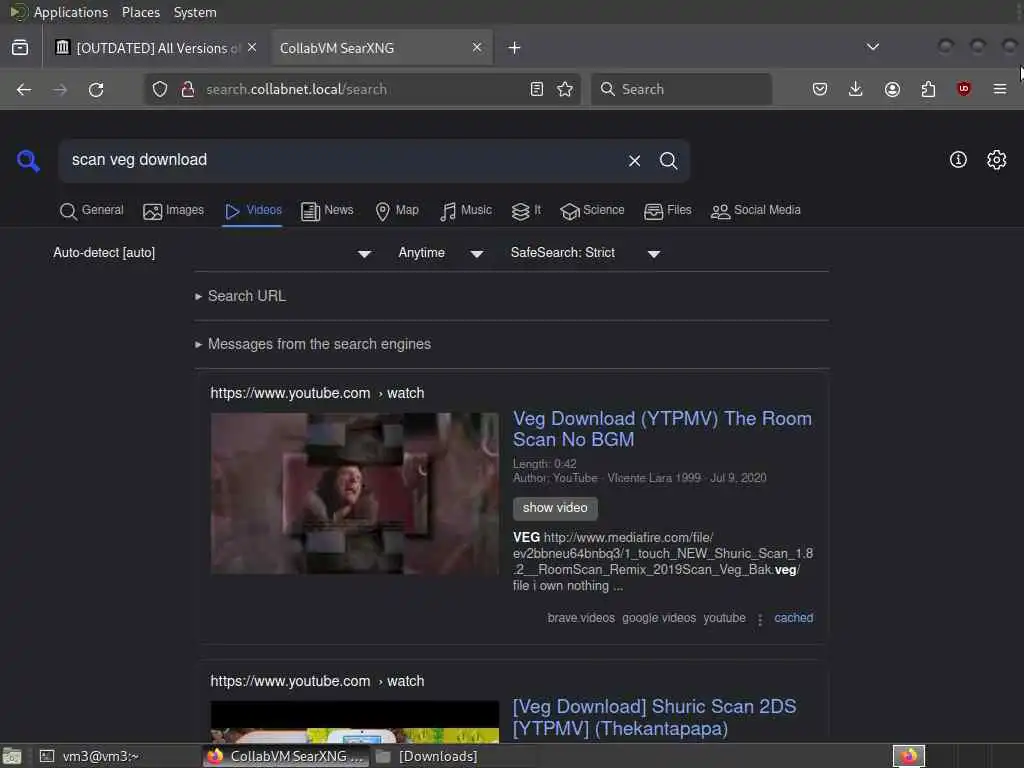1024x768 pixels.
Task: Open the Applications menu
Action: 71,12
